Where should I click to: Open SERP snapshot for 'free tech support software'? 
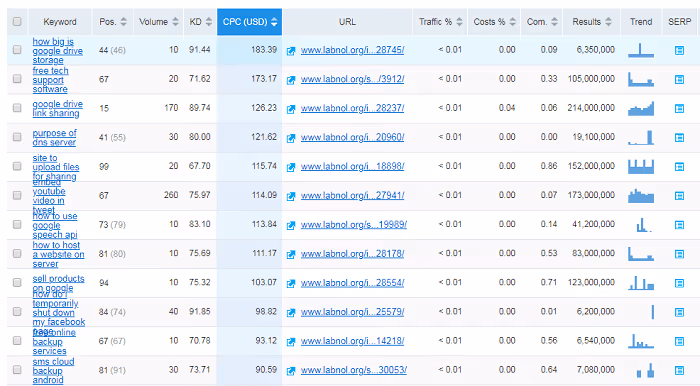[x=679, y=79]
